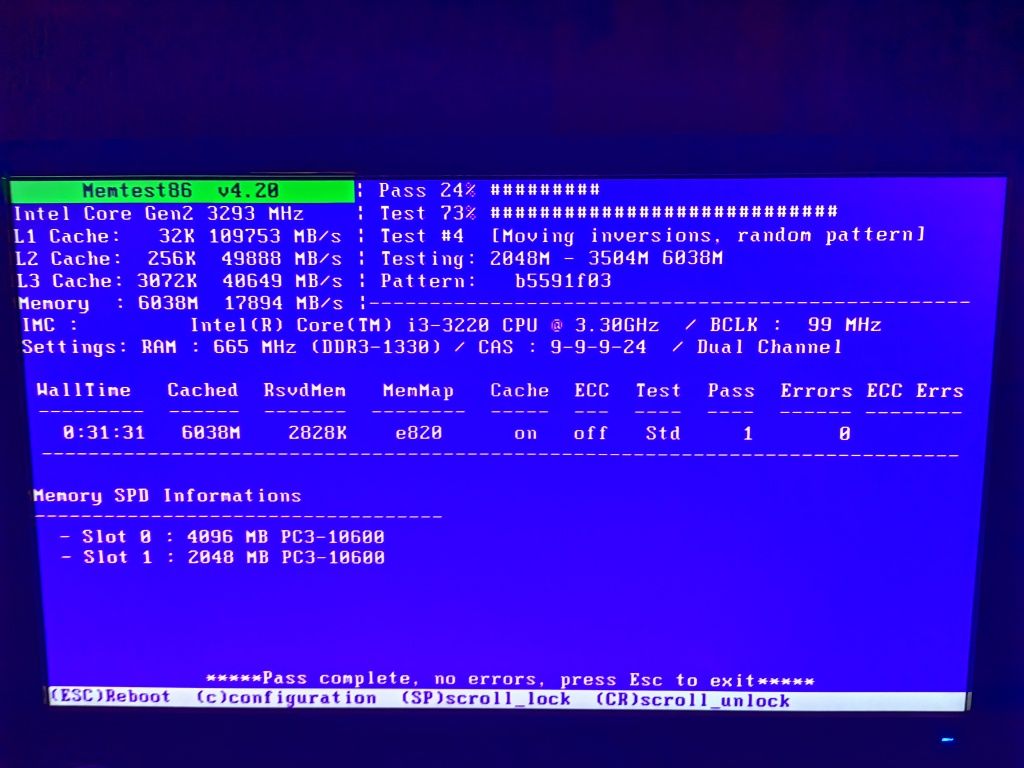Click the ECC column header
Viewport: 1024px width, 768px height.
[x=592, y=391]
